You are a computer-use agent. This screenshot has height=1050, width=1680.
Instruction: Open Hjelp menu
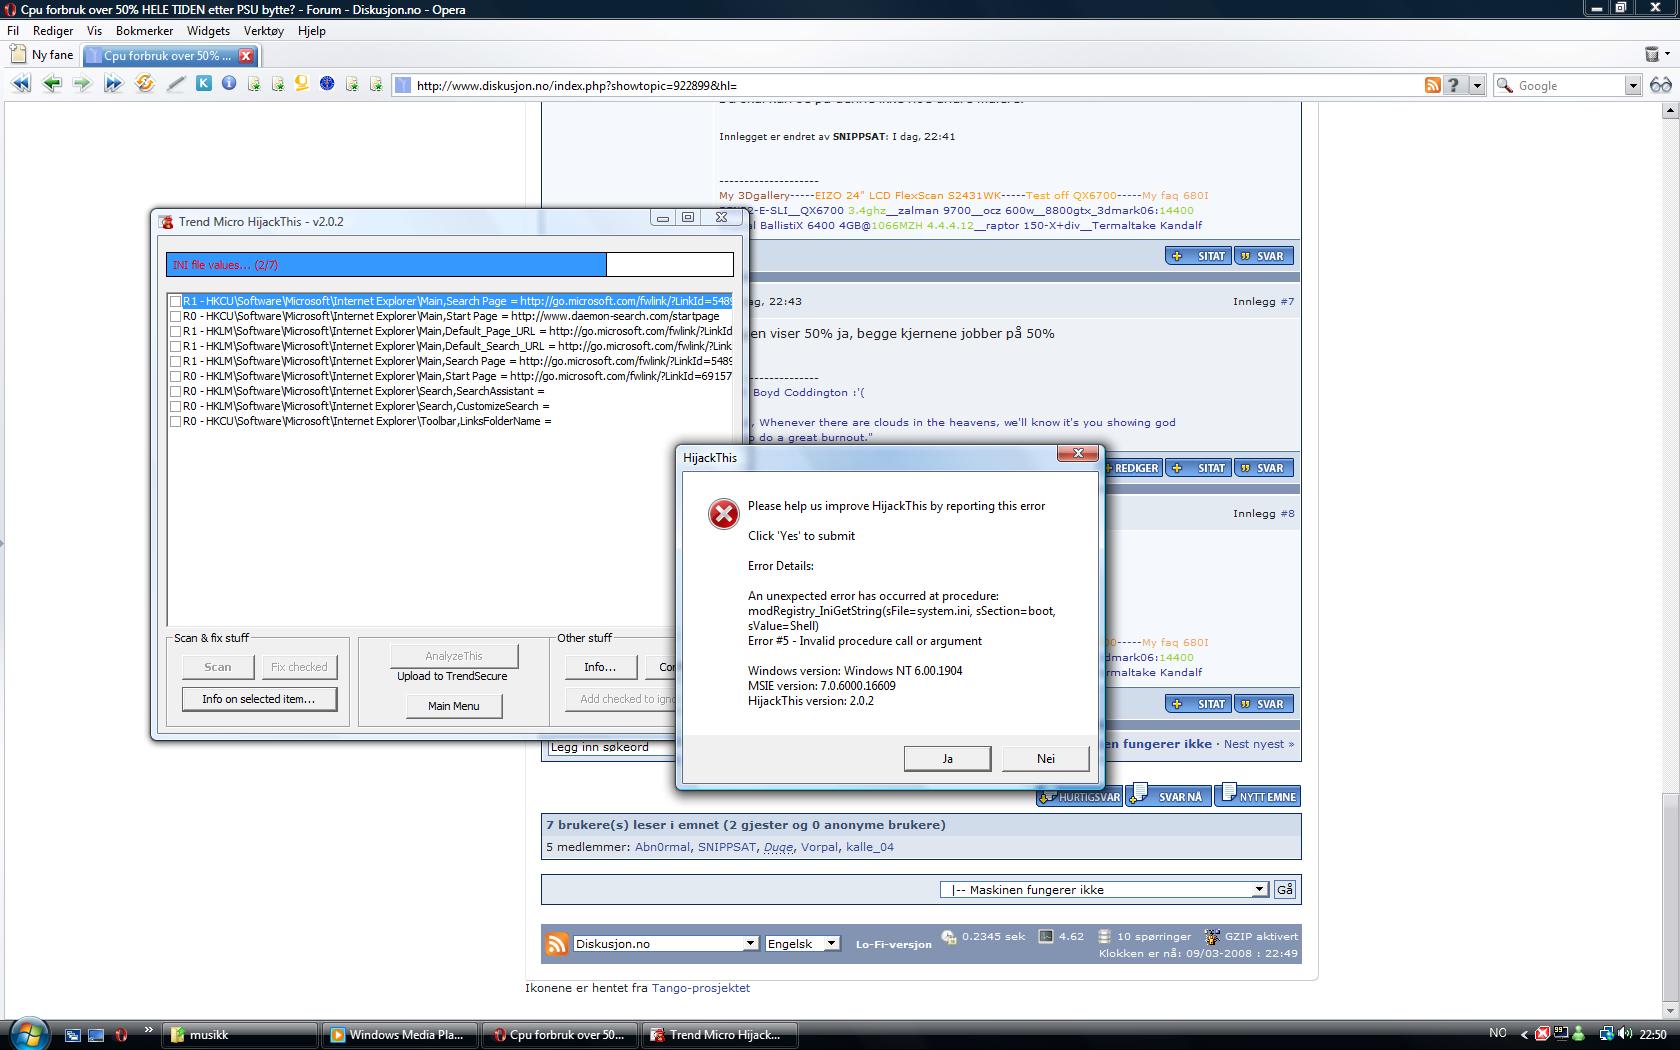pos(312,31)
